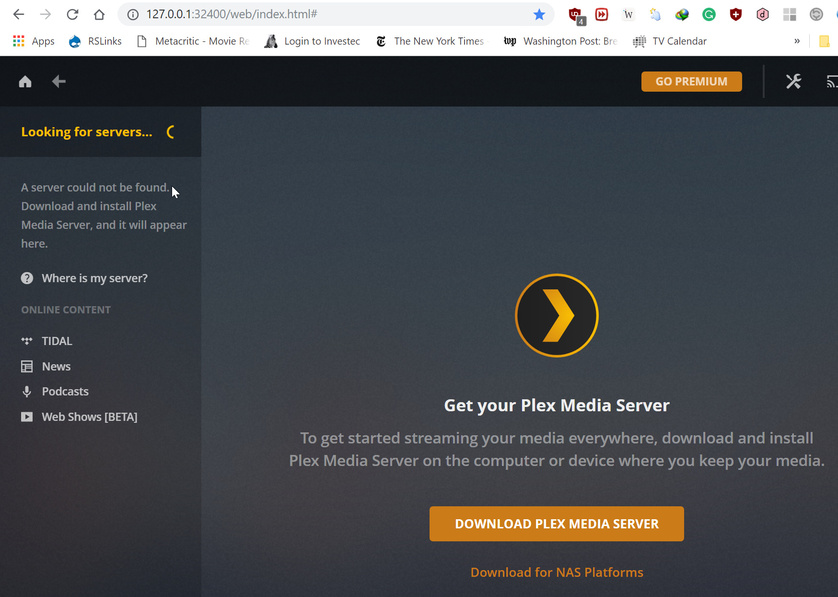Open Podcasts in the sidebar

click(x=65, y=391)
